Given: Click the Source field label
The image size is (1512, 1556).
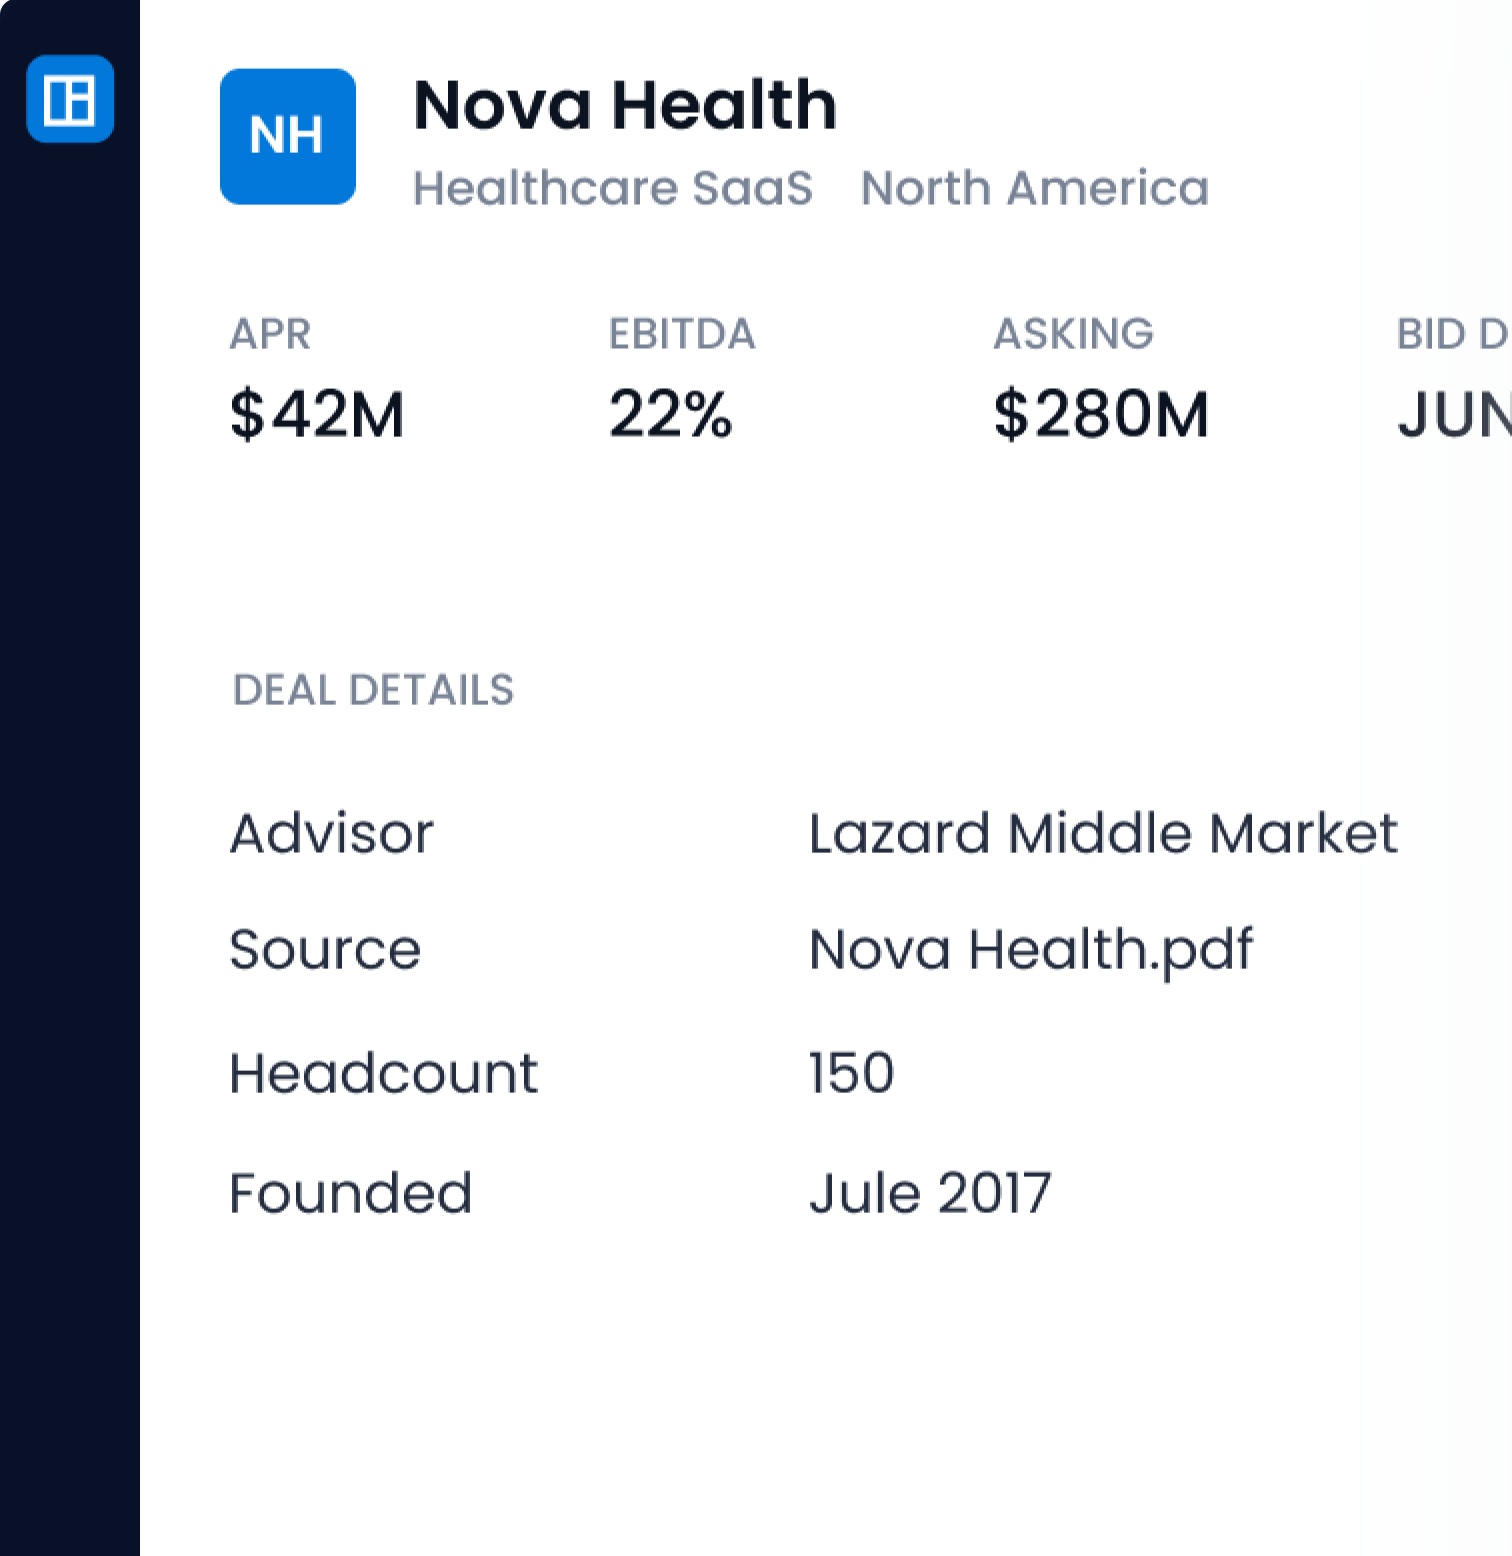Looking at the screenshot, I should point(325,949).
